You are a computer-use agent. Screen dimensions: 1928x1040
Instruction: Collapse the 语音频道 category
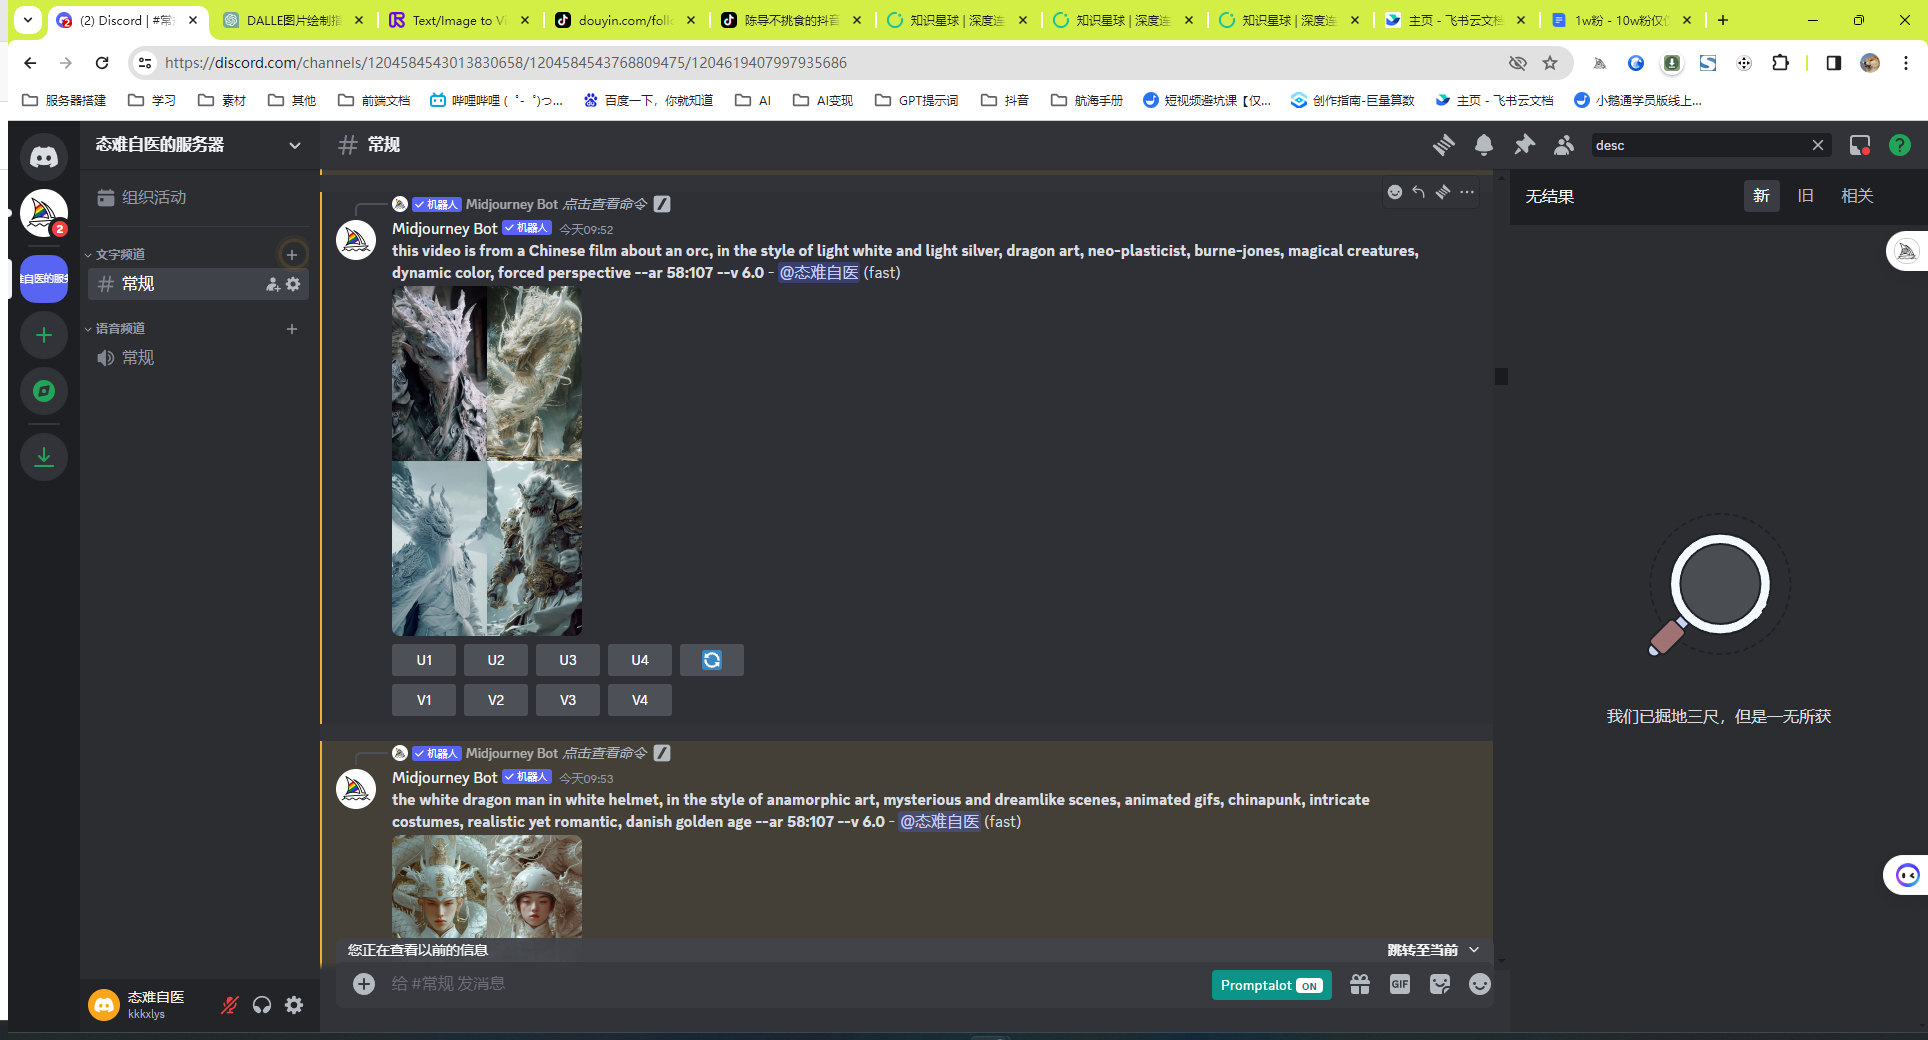coord(115,328)
